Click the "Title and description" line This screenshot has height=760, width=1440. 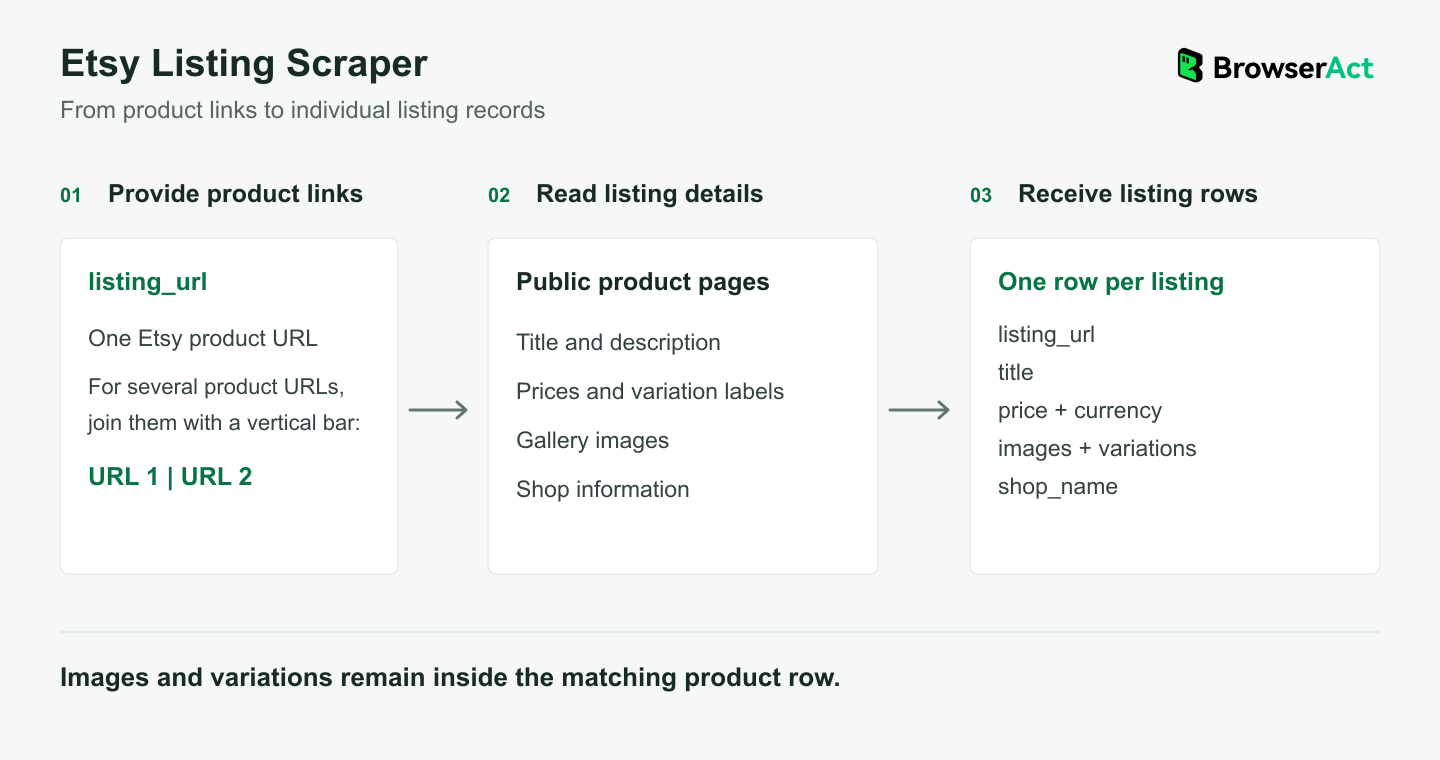click(618, 342)
